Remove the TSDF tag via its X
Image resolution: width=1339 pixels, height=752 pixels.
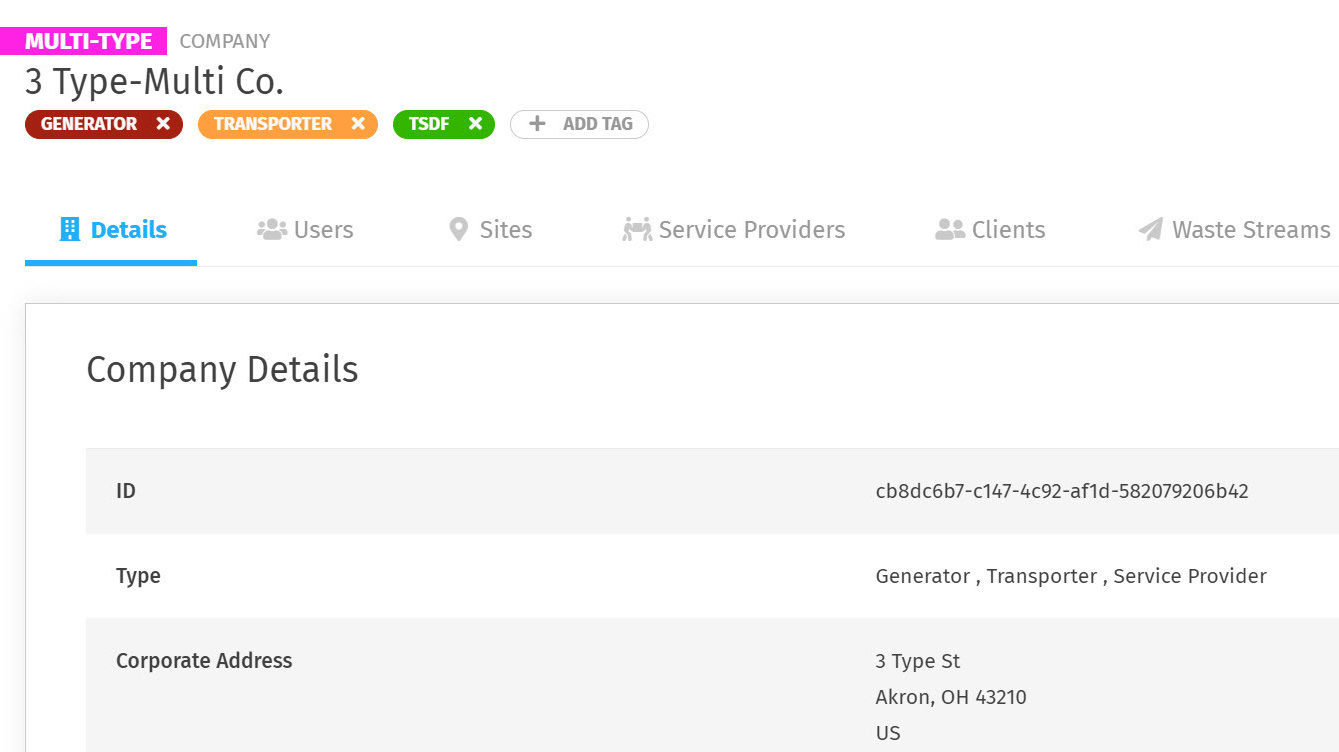pos(475,124)
